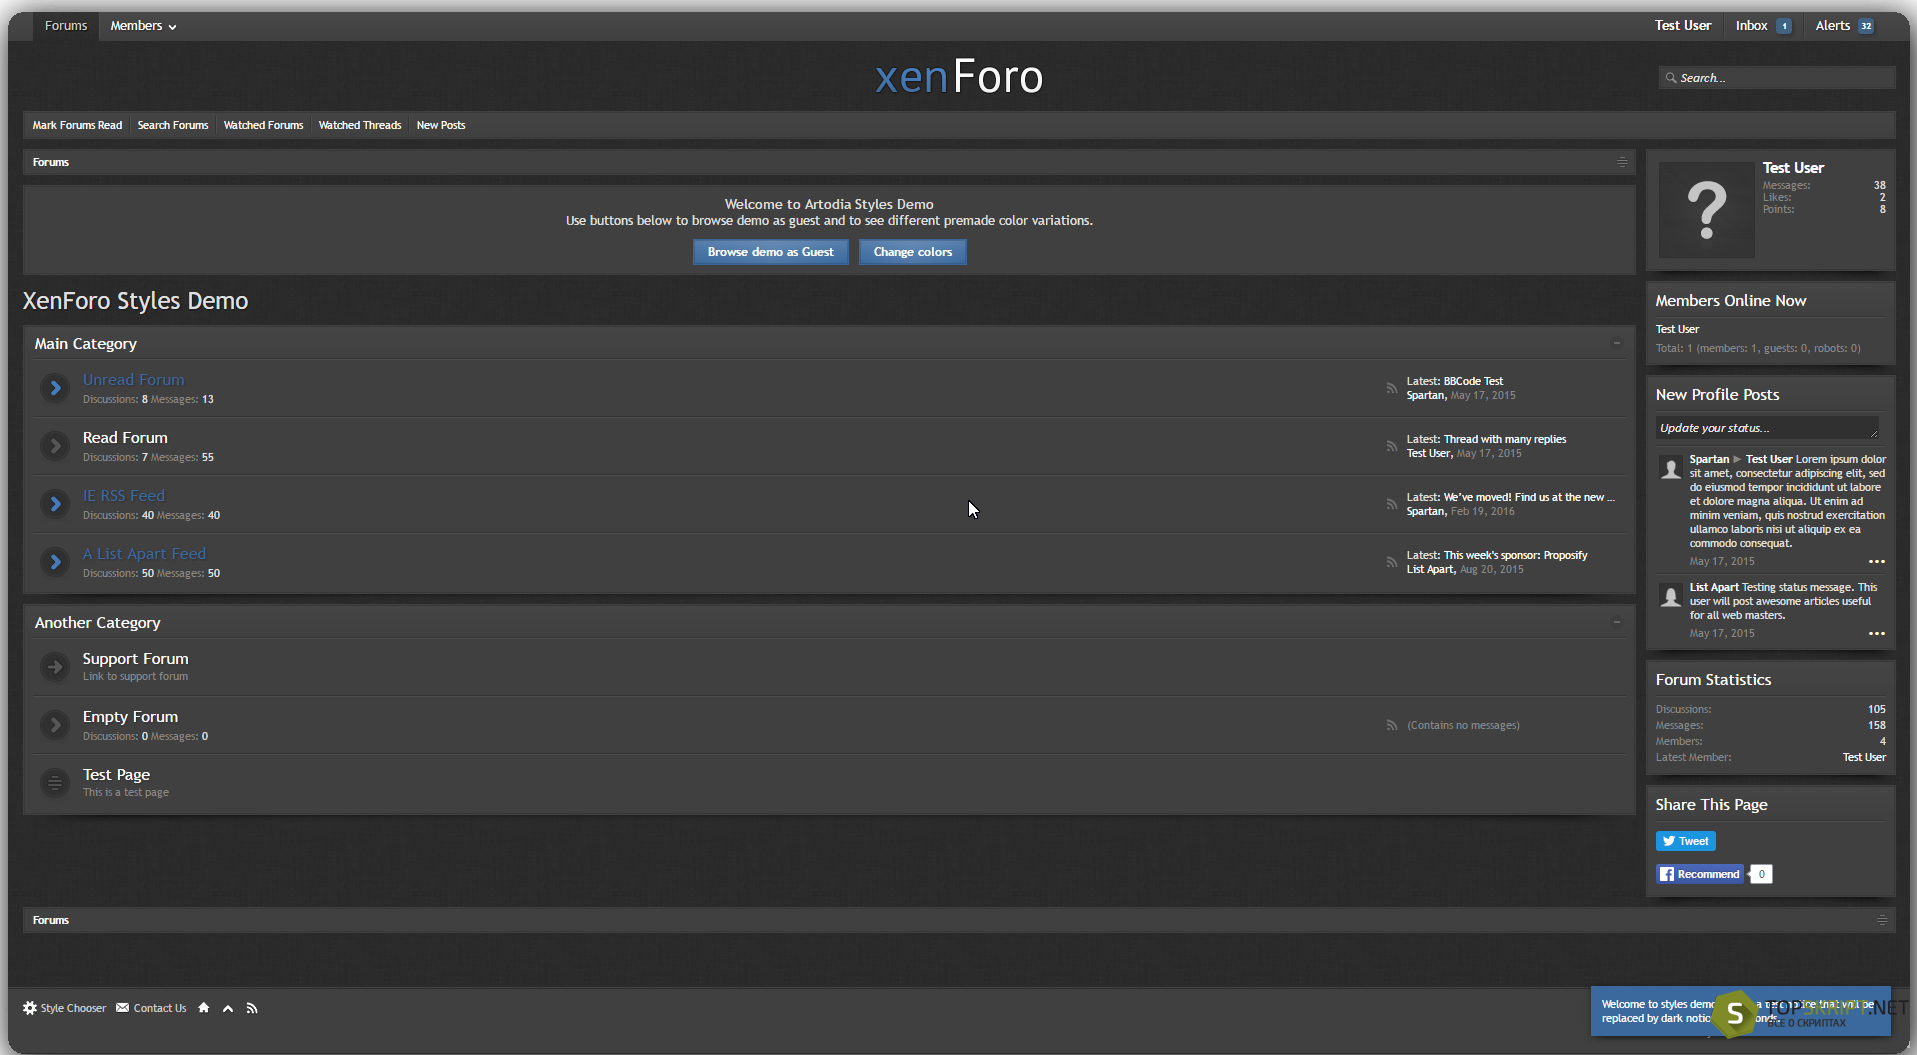This screenshot has width=1917, height=1055.
Task: Click the Search input field
Action: tap(1777, 78)
